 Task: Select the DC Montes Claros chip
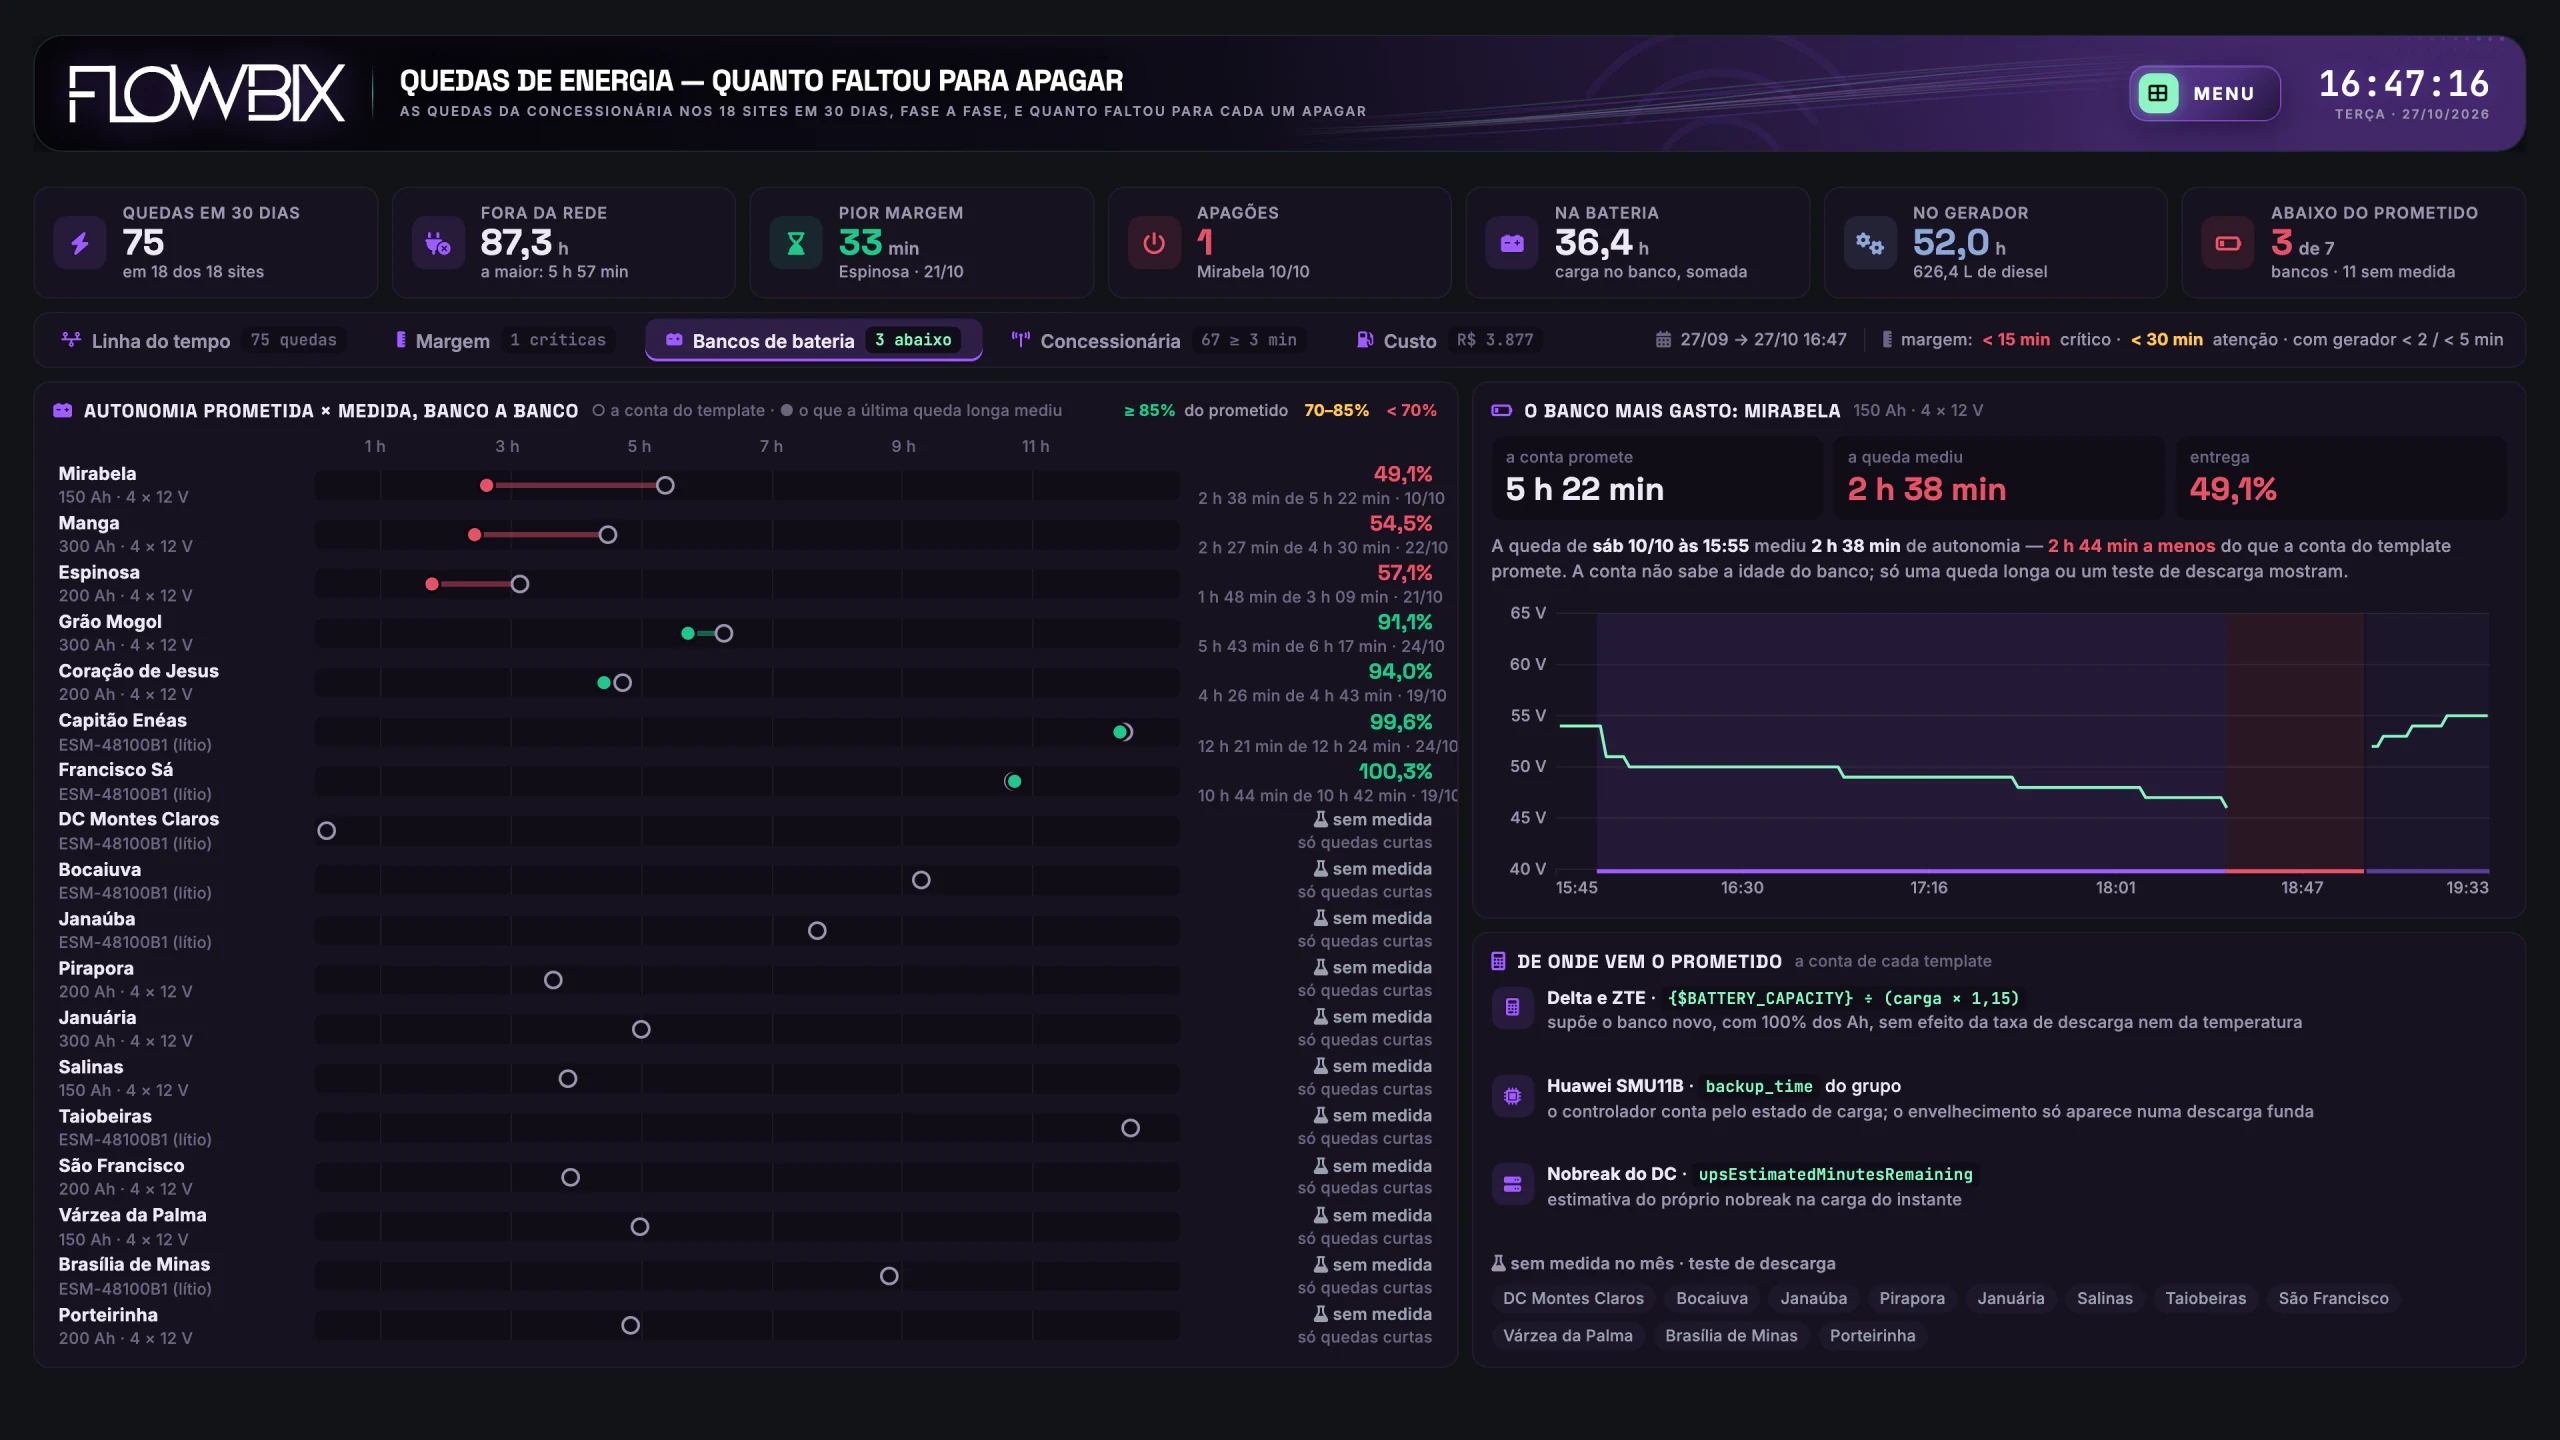tap(1573, 1298)
